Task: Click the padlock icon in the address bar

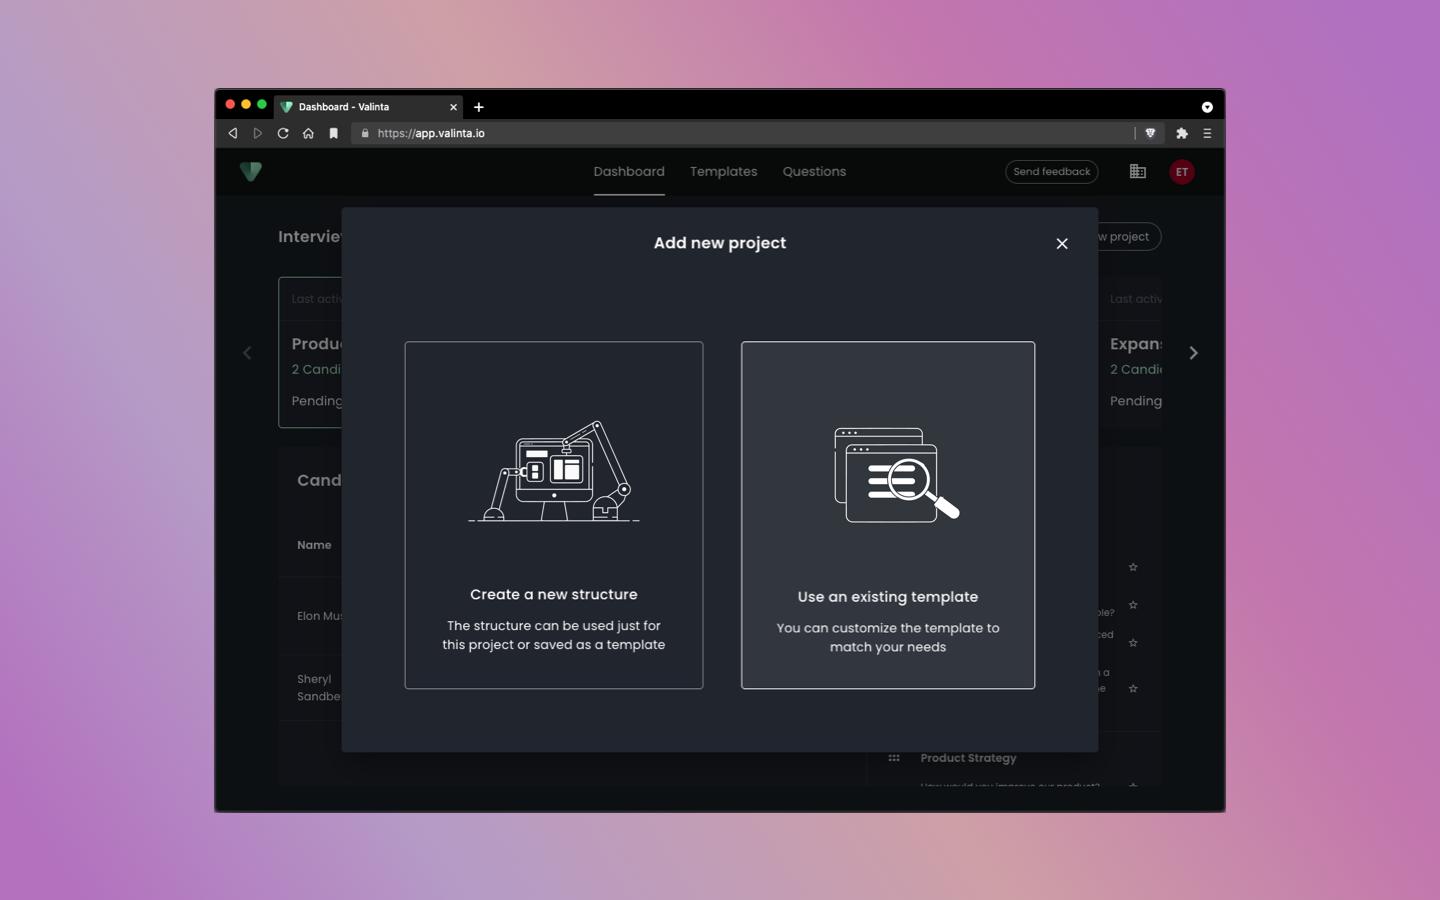Action: [364, 132]
